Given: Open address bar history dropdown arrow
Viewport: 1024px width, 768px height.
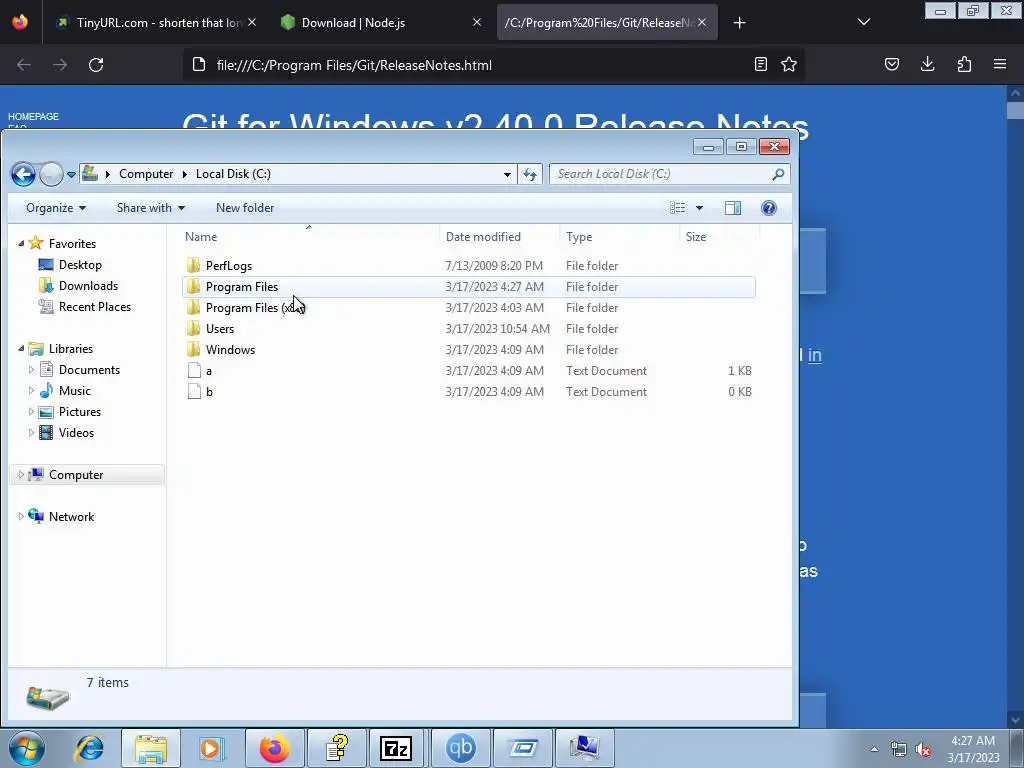Looking at the screenshot, I should click(x=507, y=174).
